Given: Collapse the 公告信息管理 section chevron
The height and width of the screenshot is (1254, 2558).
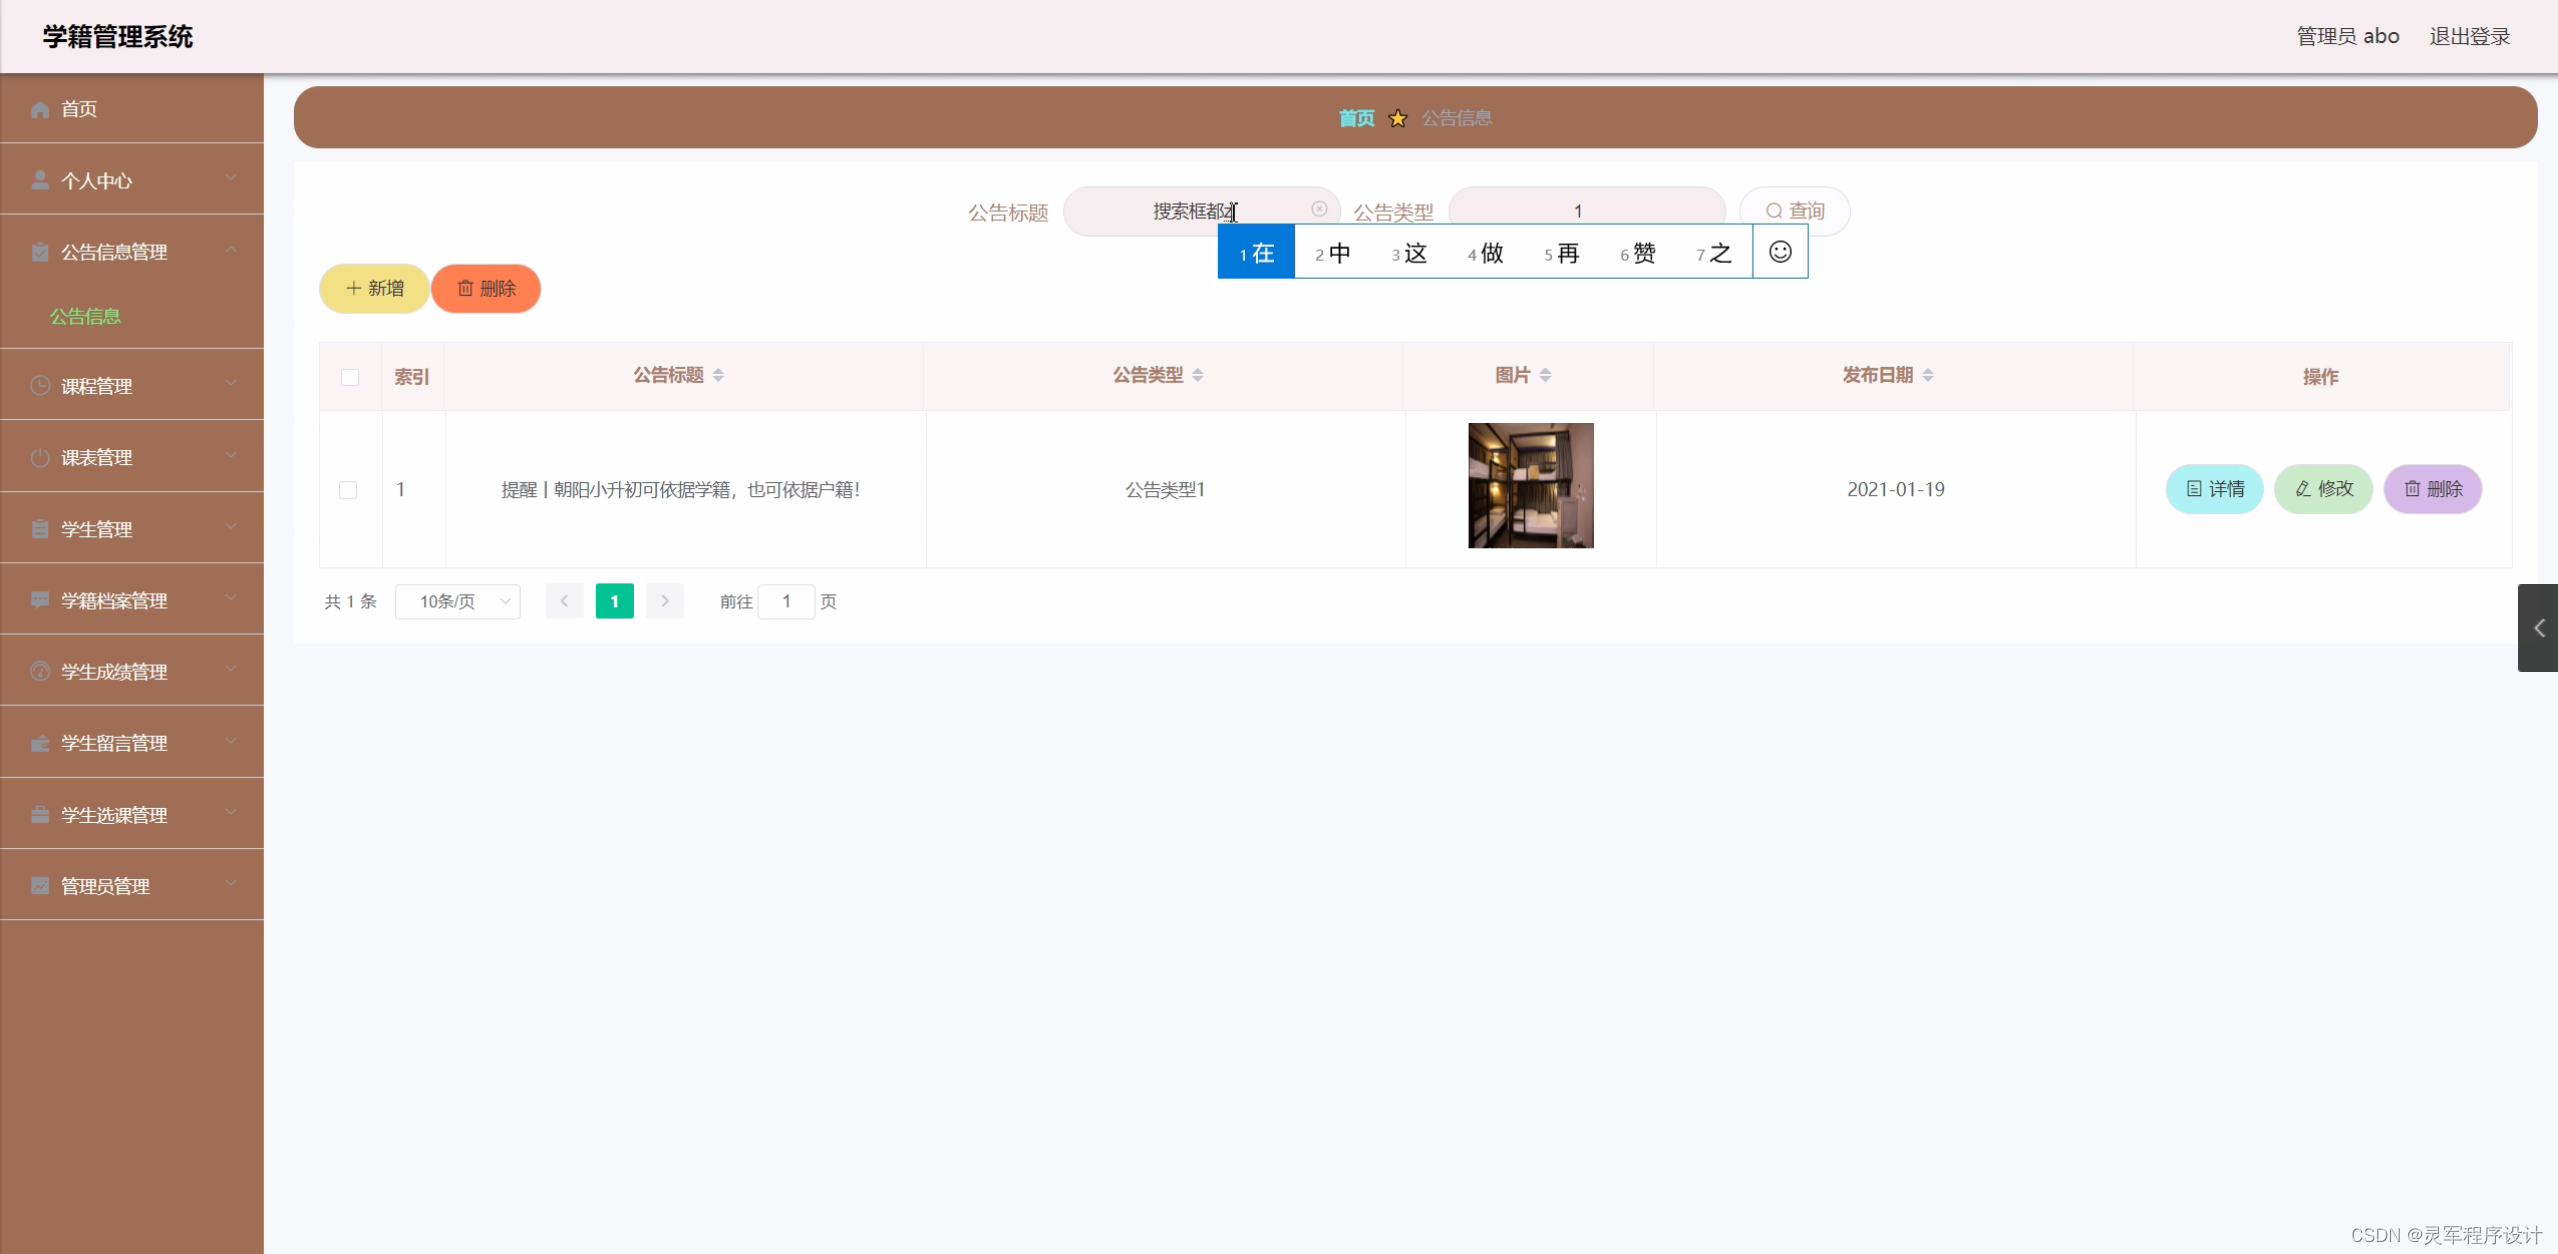Looking at the screenshot, I should coord(232,250).
